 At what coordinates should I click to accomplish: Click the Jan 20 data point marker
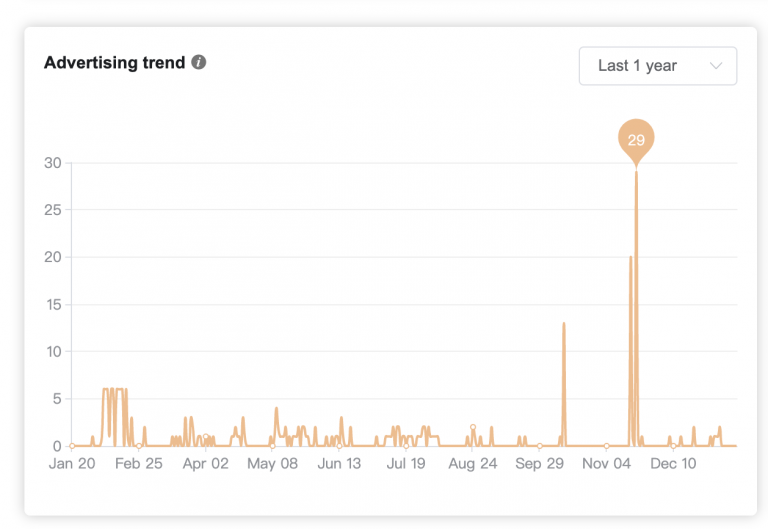[72, 446]
